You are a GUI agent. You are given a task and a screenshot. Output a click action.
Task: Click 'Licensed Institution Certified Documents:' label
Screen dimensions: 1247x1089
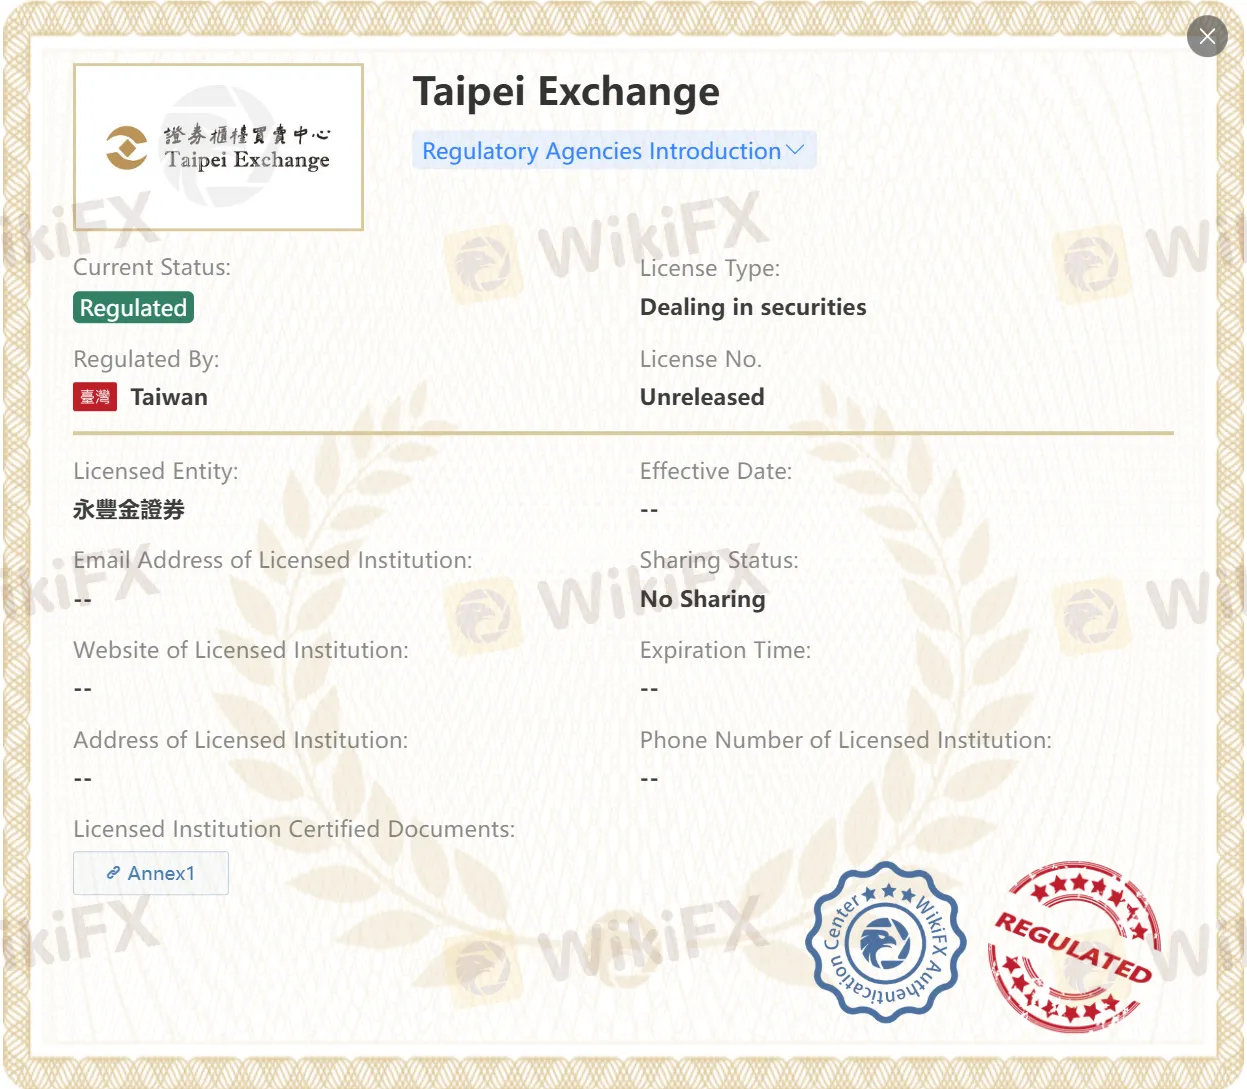pyautogui.click(x=294, y=829)
